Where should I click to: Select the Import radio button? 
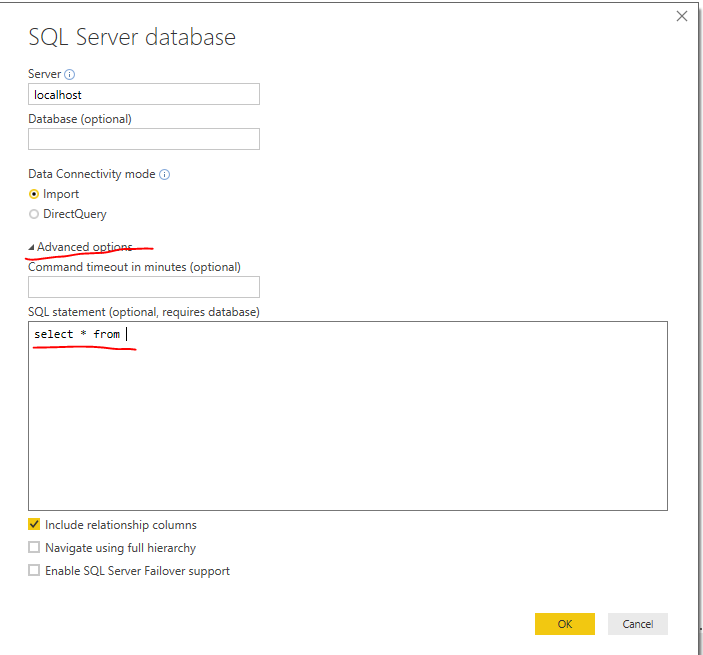[34, 194]
